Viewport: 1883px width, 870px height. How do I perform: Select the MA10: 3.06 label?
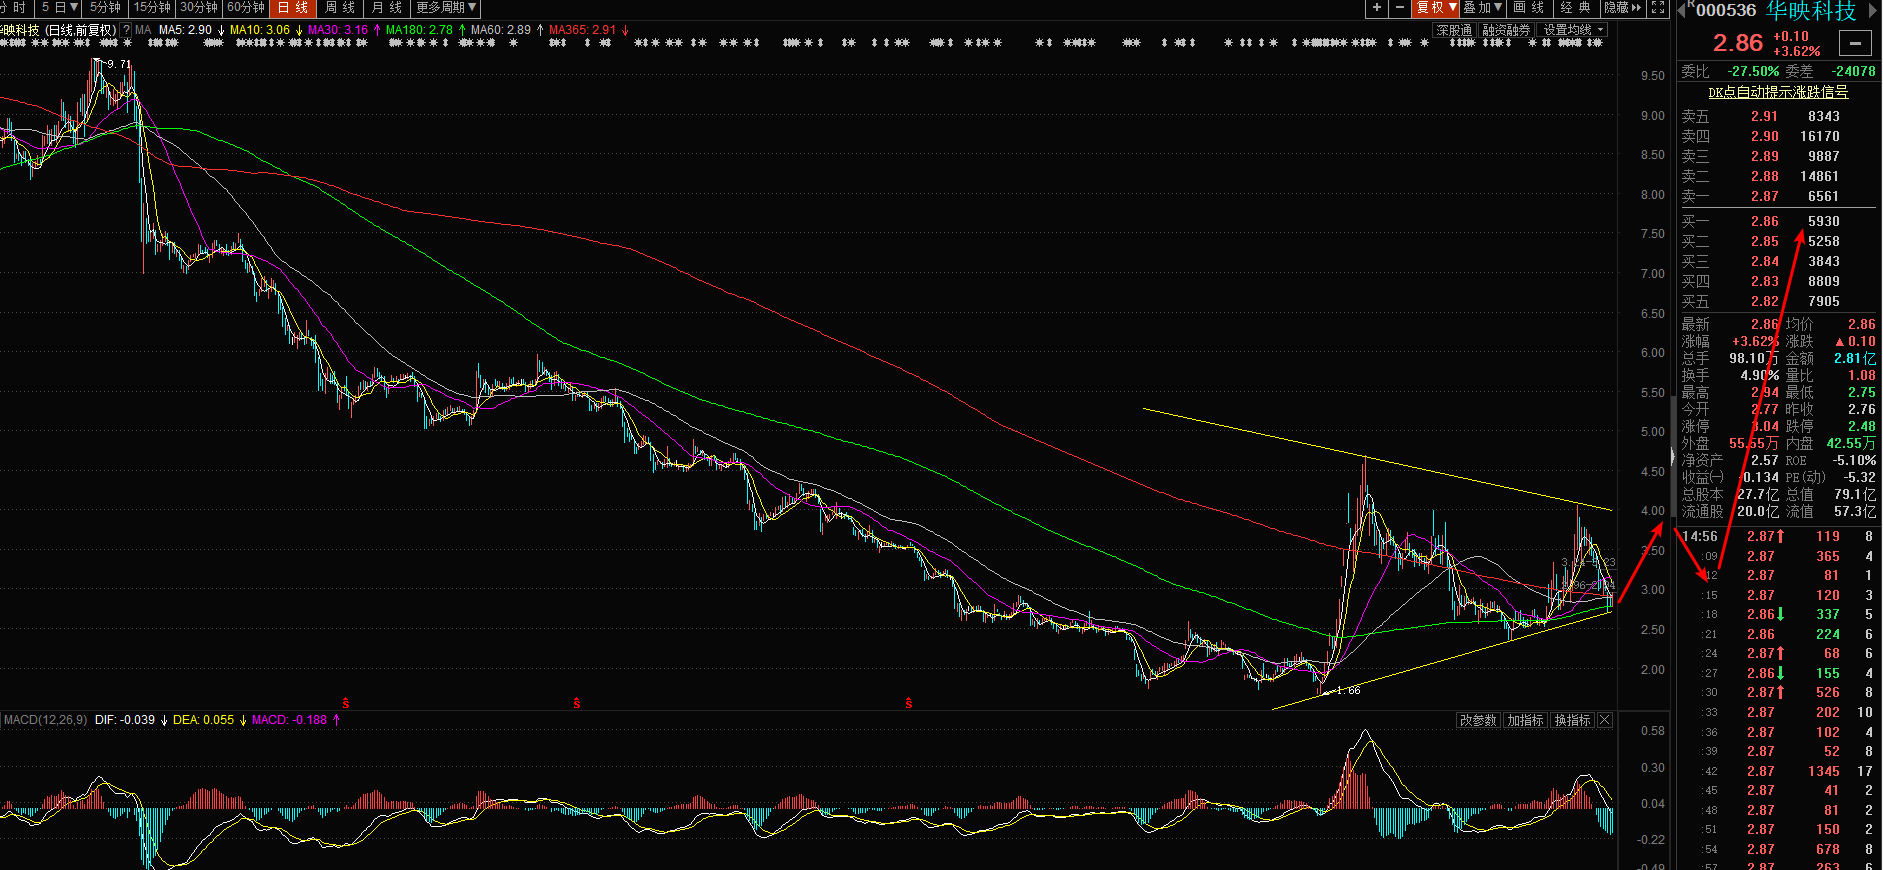(260, 30)
